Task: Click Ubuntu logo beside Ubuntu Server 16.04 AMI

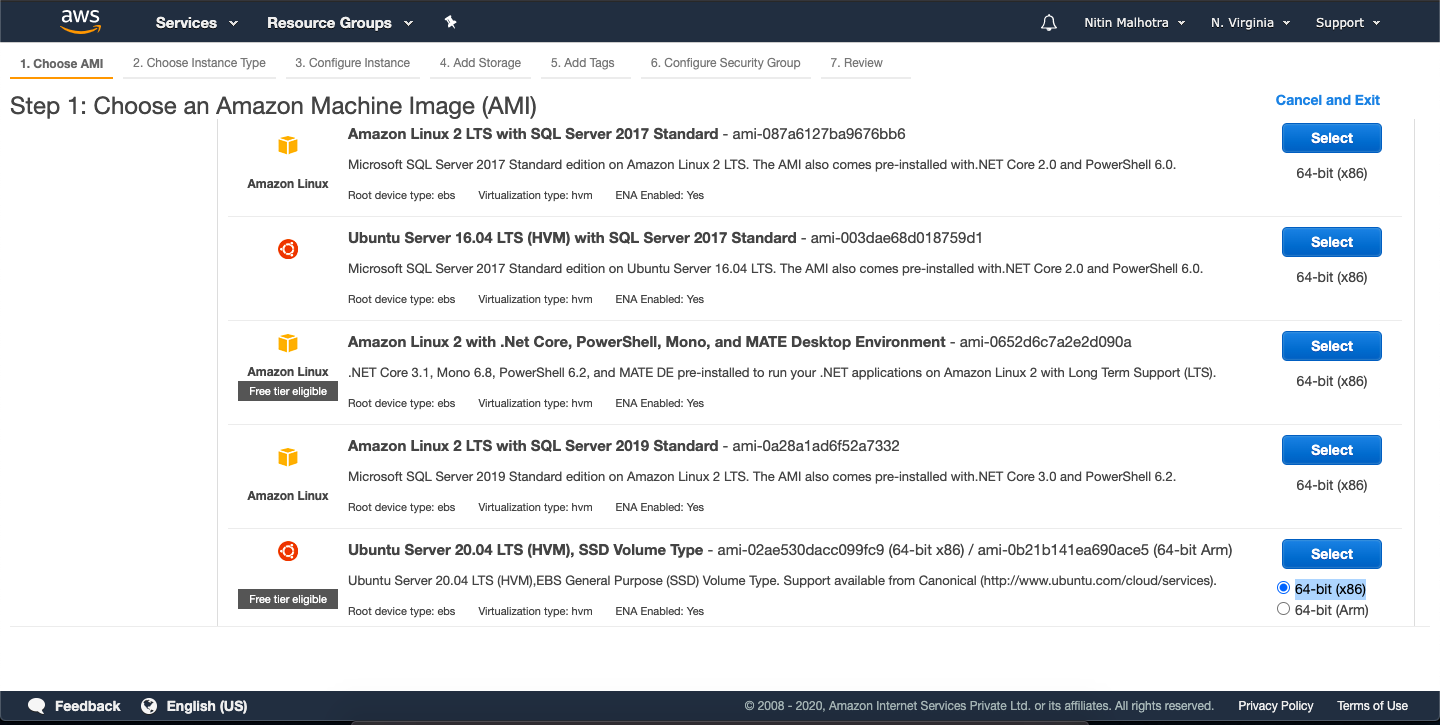Action: [x=288, y=250]
